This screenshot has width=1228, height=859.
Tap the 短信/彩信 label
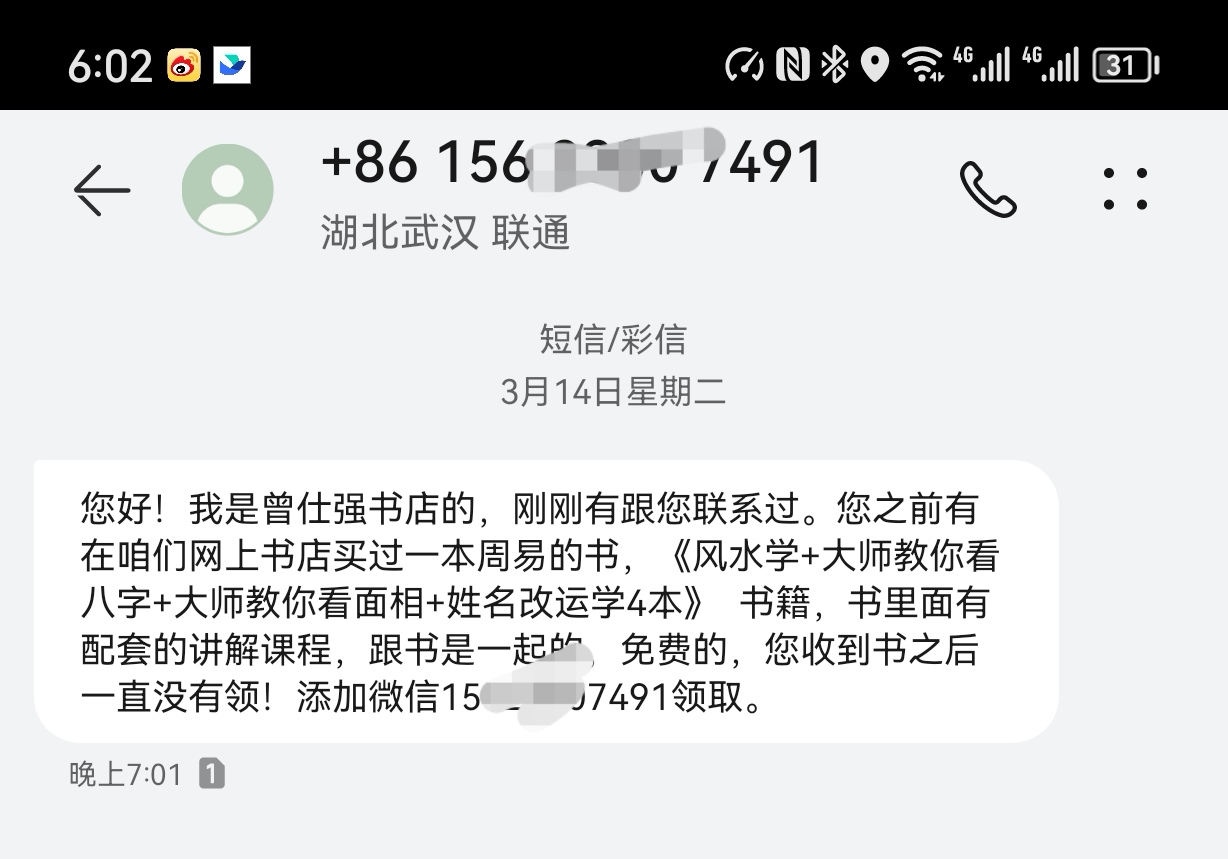point(613,339)
